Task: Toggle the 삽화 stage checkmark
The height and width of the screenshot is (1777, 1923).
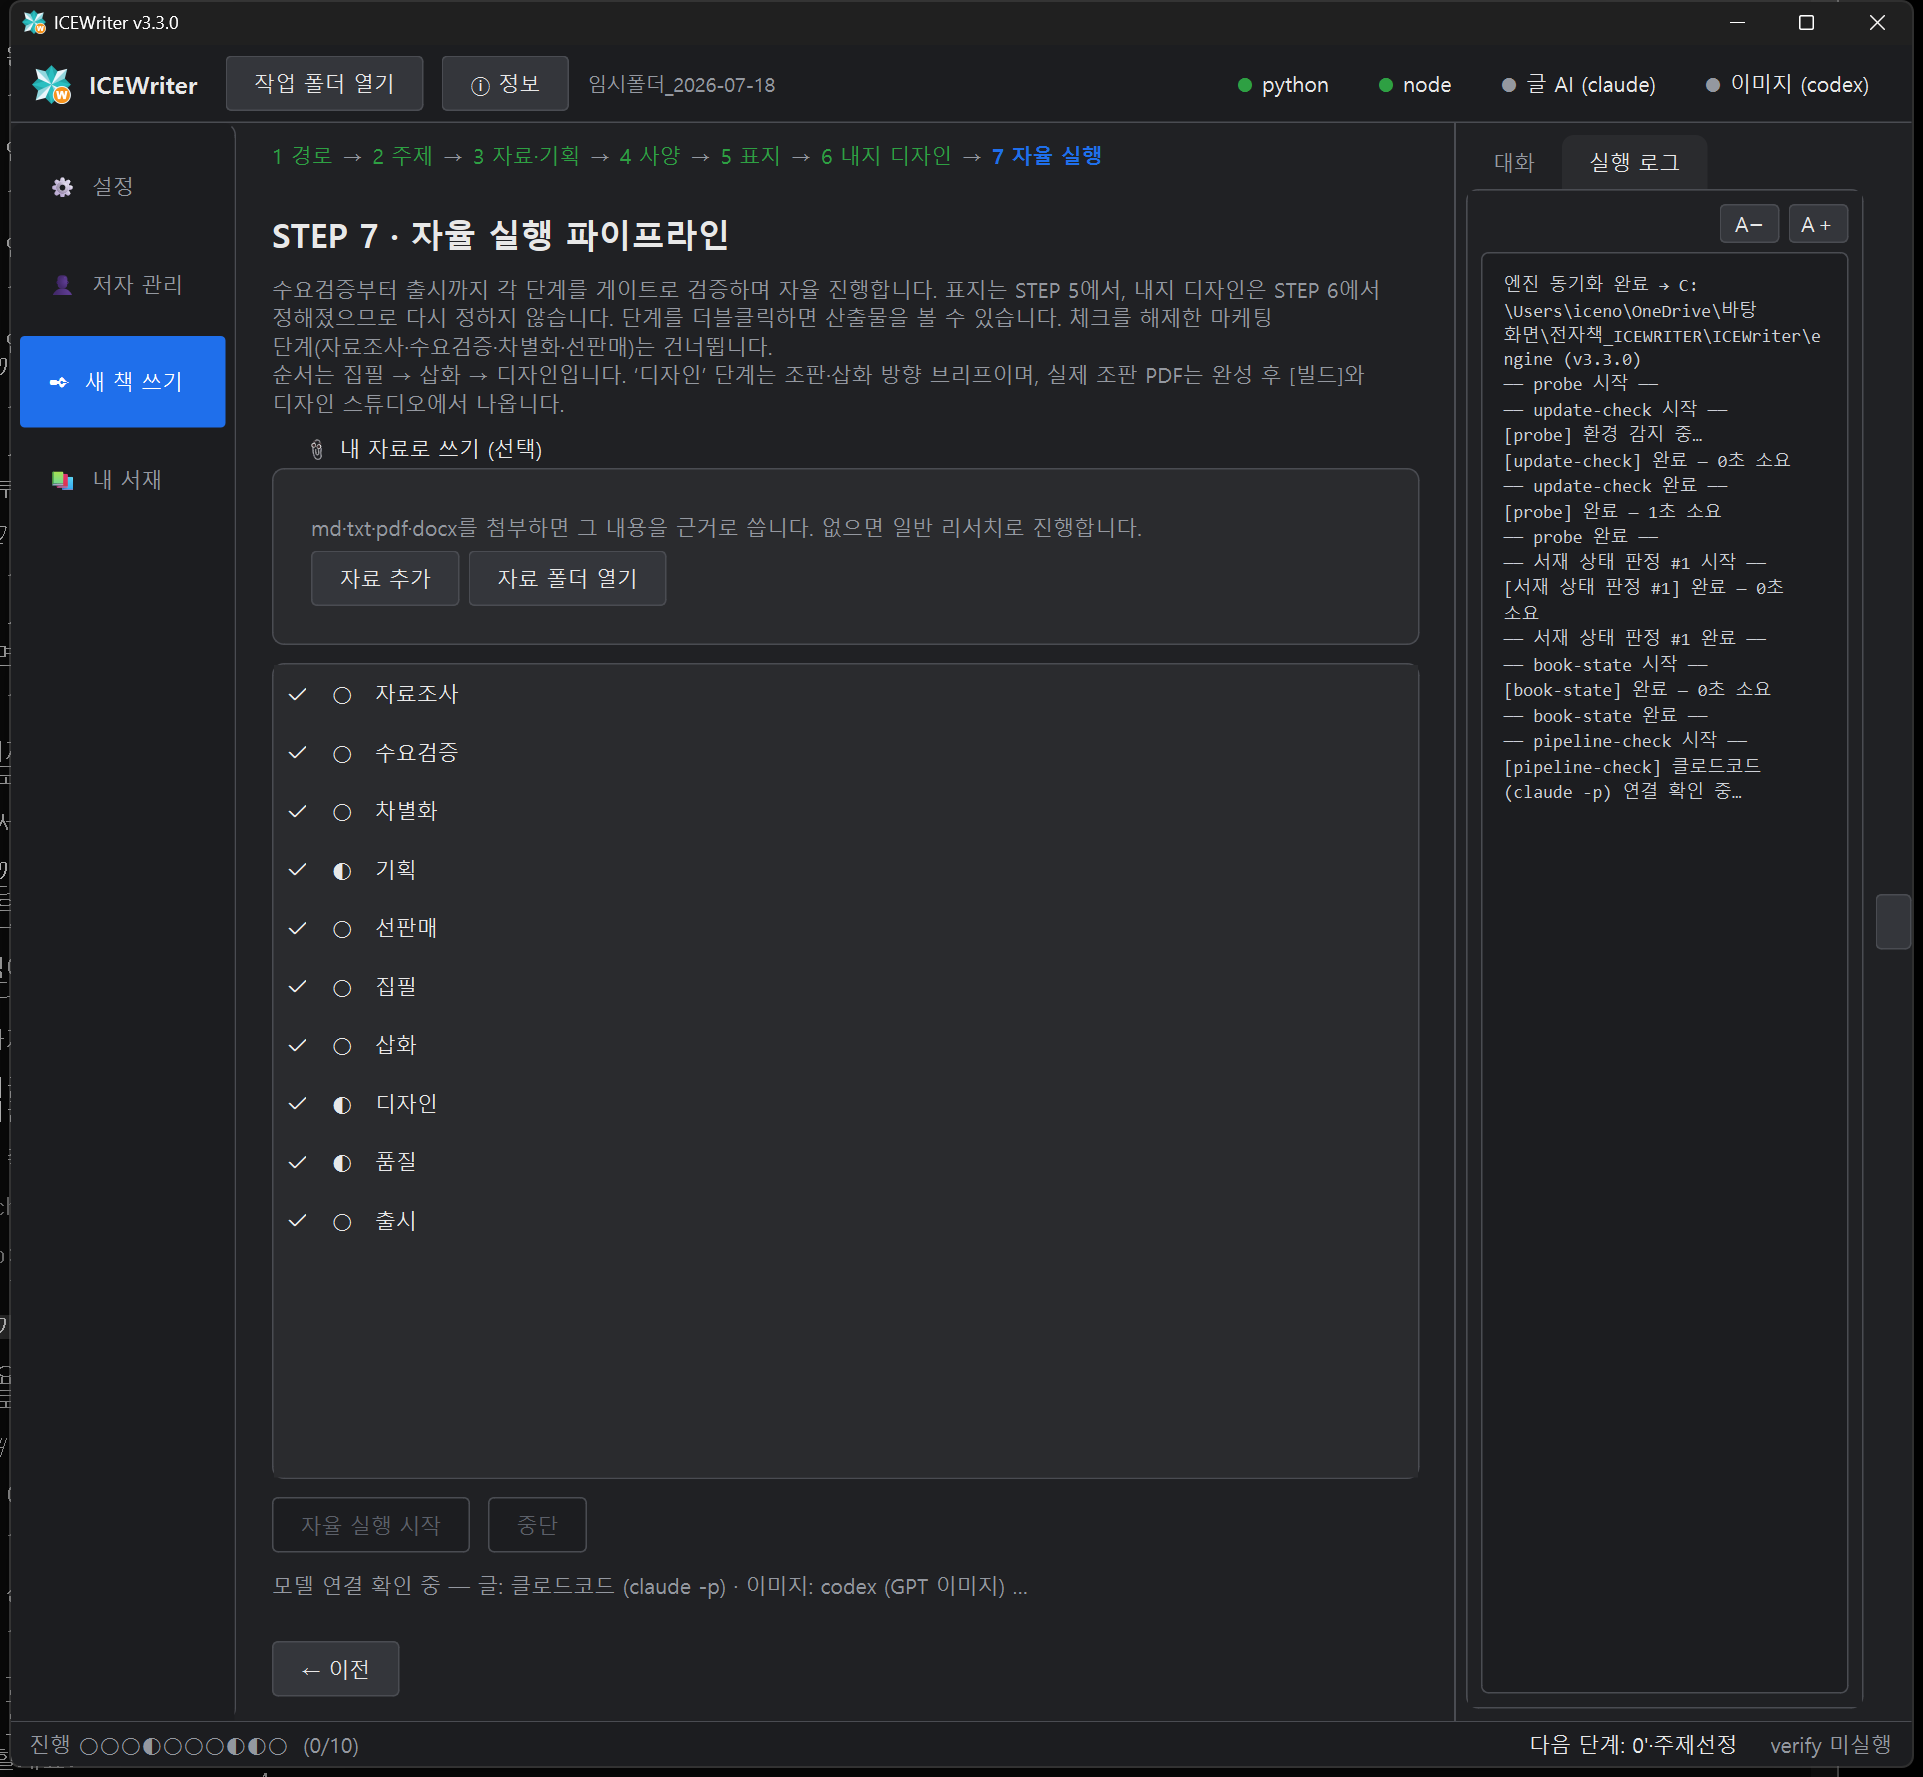Action: coord(297,1045)
